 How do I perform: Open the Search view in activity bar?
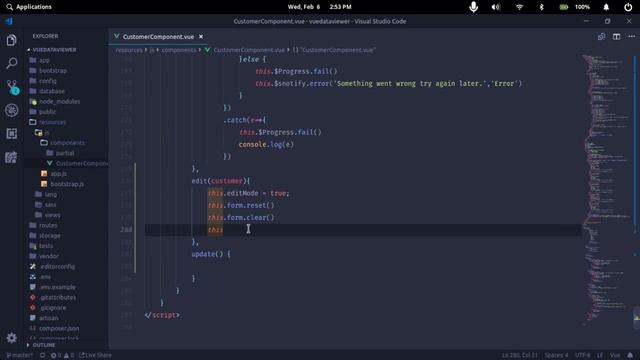coord(11,63)
